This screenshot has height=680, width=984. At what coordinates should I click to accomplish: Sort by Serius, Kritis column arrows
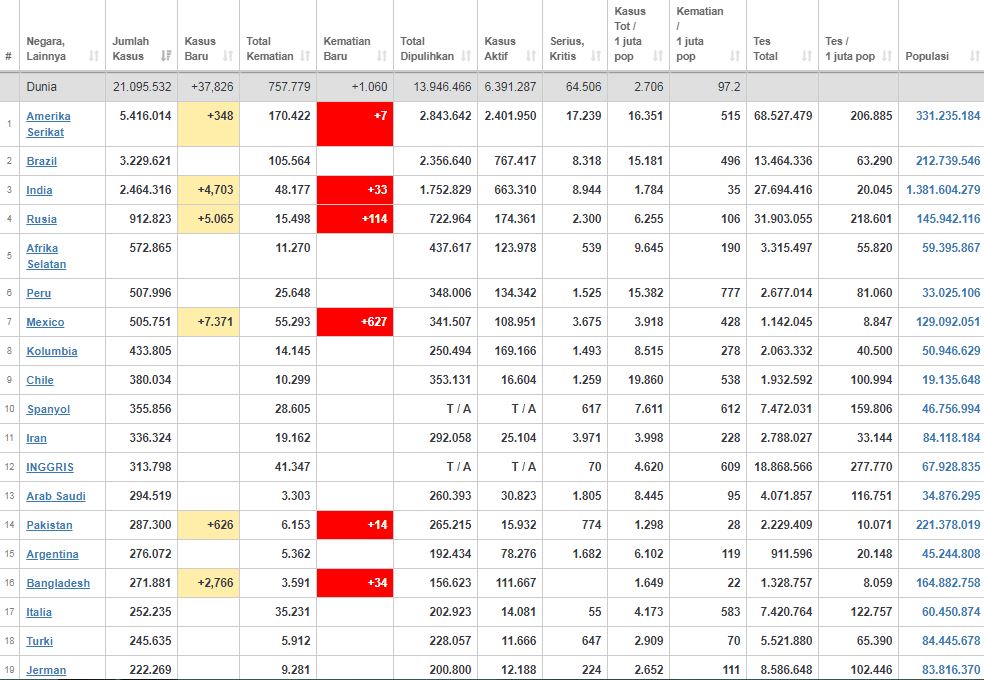click(x=596, y=56)
